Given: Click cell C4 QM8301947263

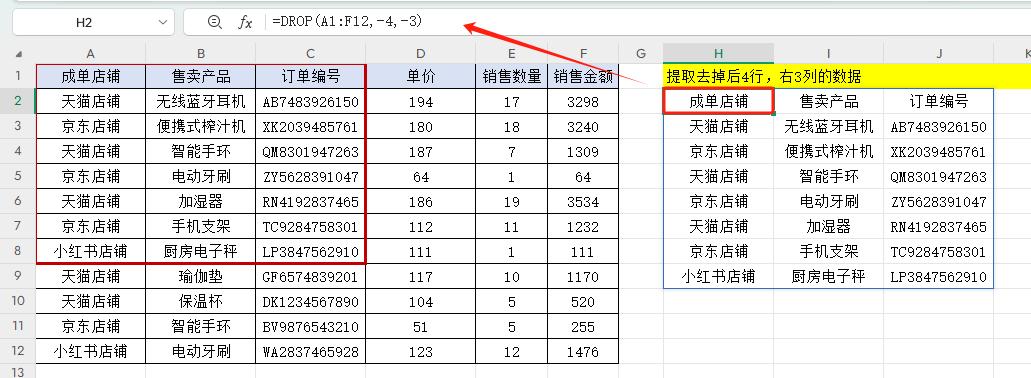Looking at the screenshot, I should pos(310,151).
